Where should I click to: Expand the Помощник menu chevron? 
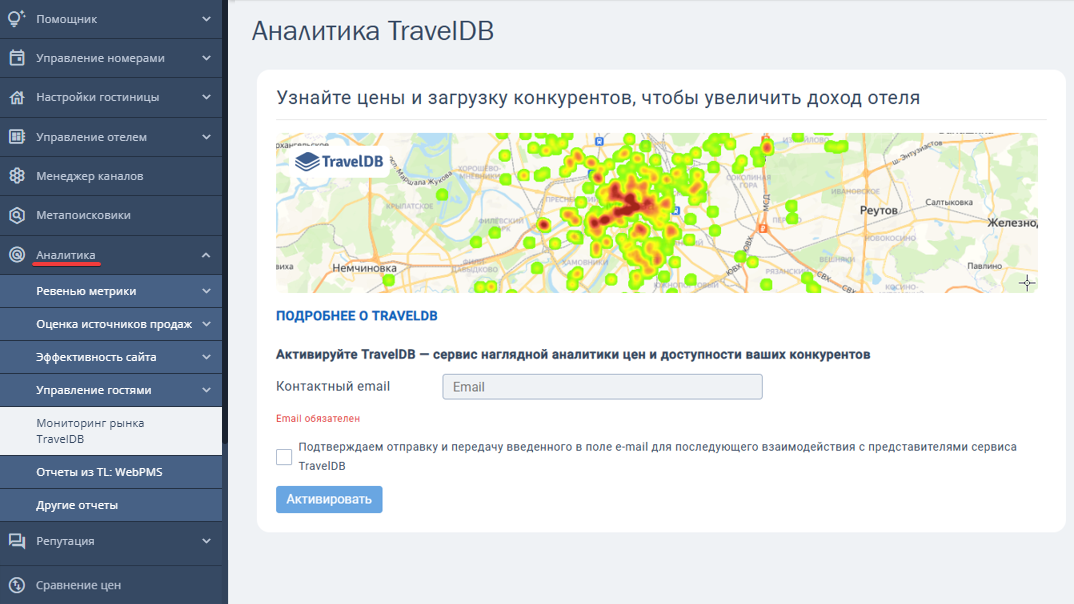tap(206, 19)
